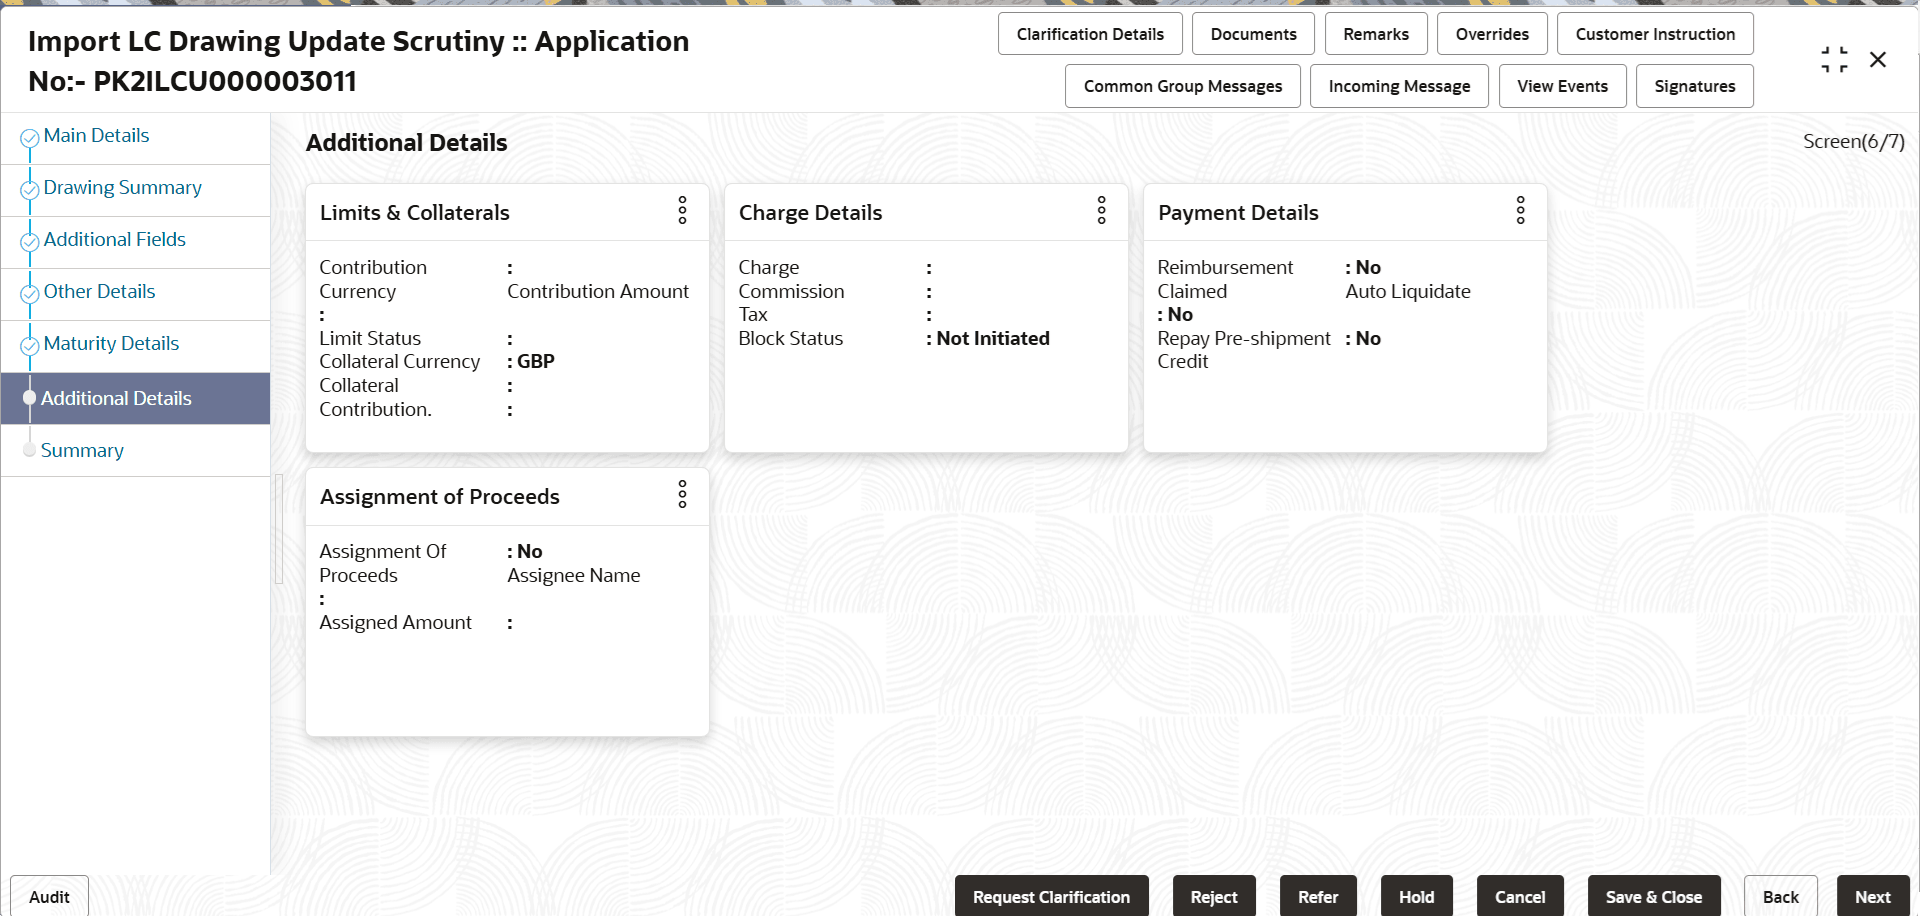Go to the Drawing Summary step

(122, 188)
